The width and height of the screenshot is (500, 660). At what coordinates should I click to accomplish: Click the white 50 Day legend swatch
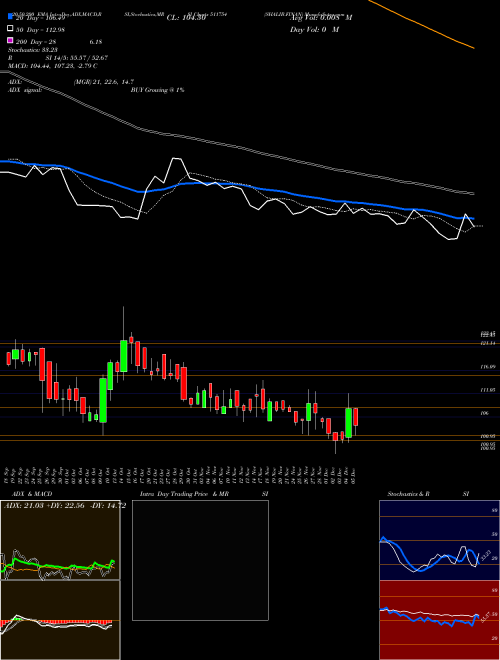tap(11, 29)
